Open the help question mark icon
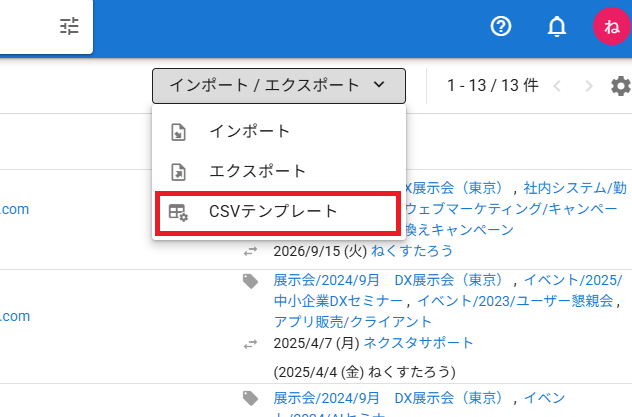Image resolution: width=632 pixels, height=417 pixels. pyautogui.click(x=501, y=27)
